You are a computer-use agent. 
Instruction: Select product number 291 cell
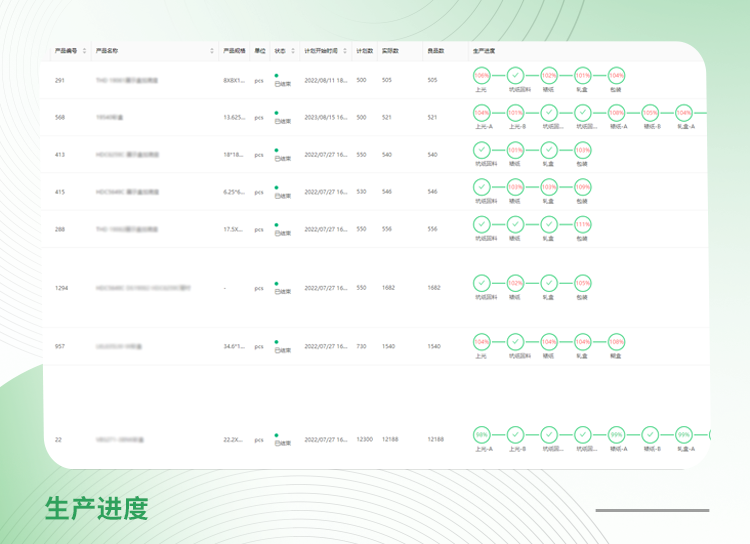tap(60, 80)
